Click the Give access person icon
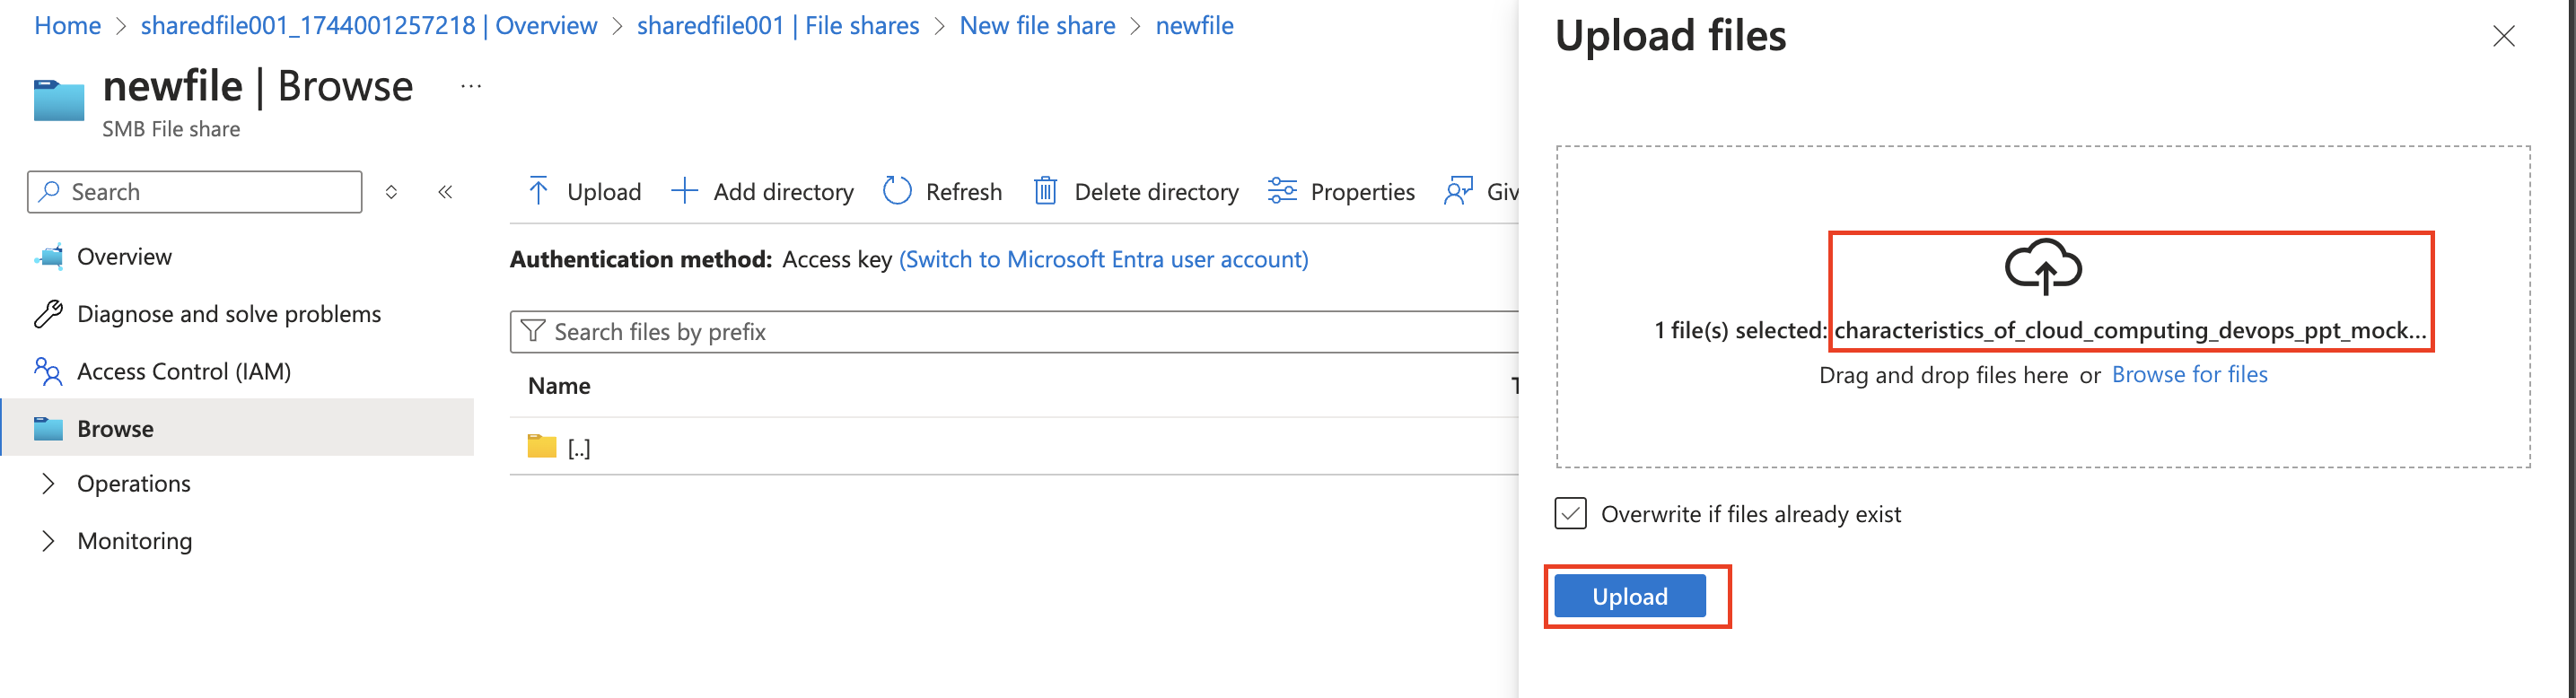 tap(1459, 191)
